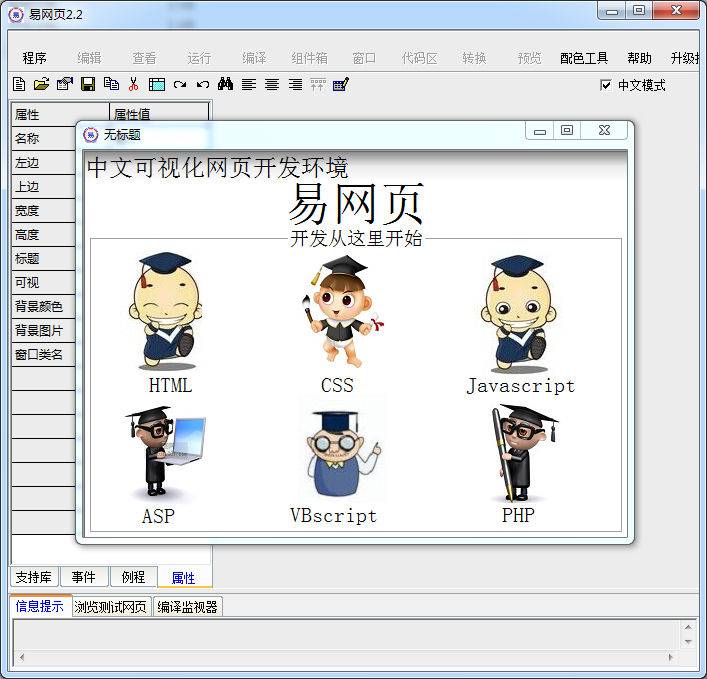707x679 pixels.
Task: Click the New file toolbar icon
Action: coord(19,85)
